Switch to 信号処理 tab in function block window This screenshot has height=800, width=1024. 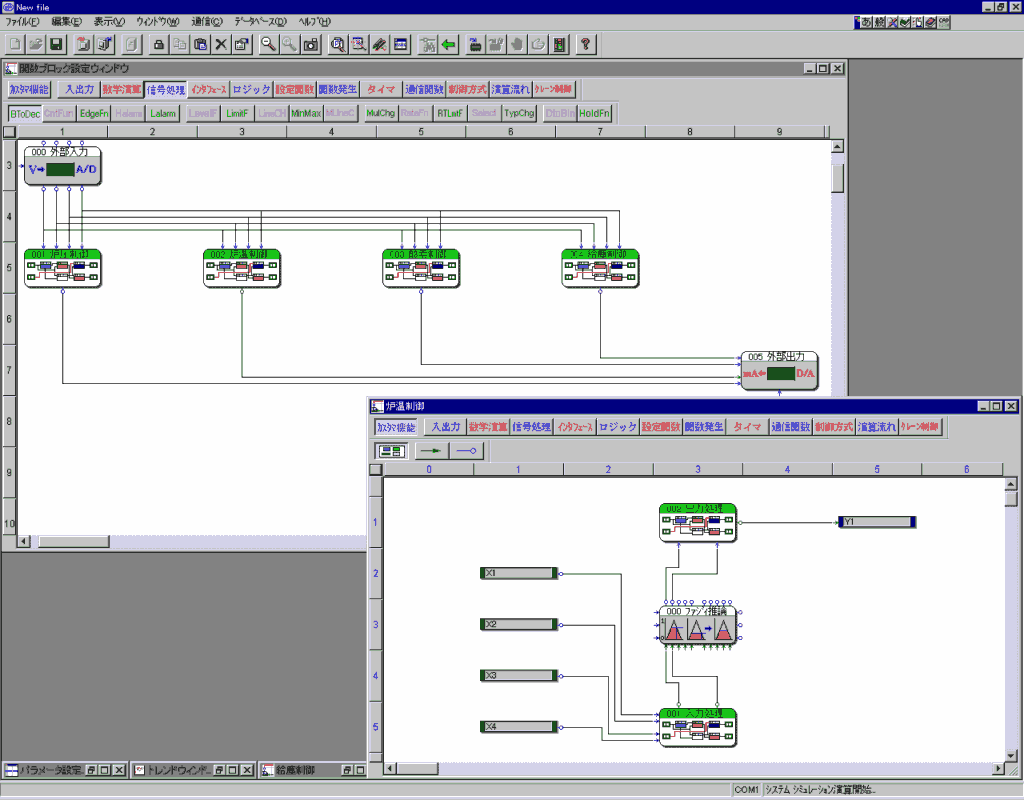point(165,89)
